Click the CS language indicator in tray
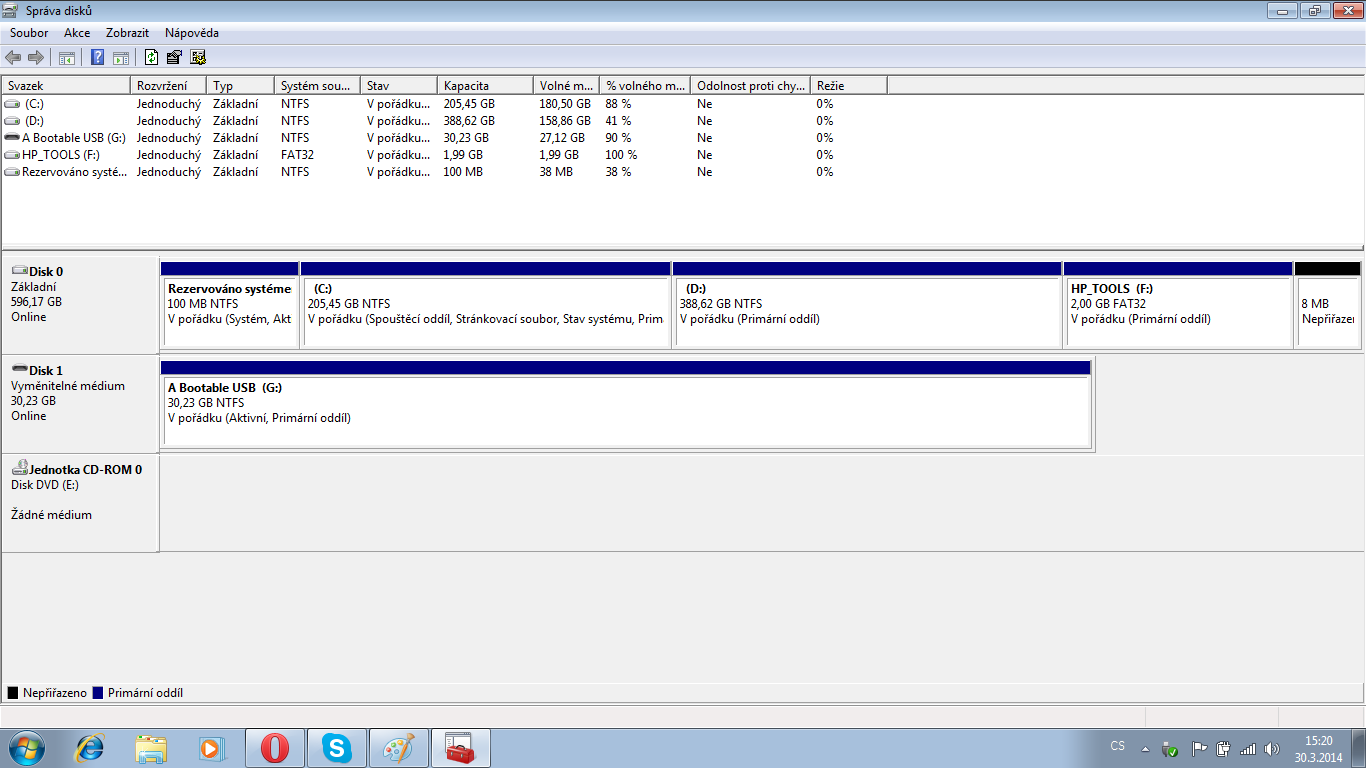The width and height of the screenshot is (1366, 768). pos(1118,747)
